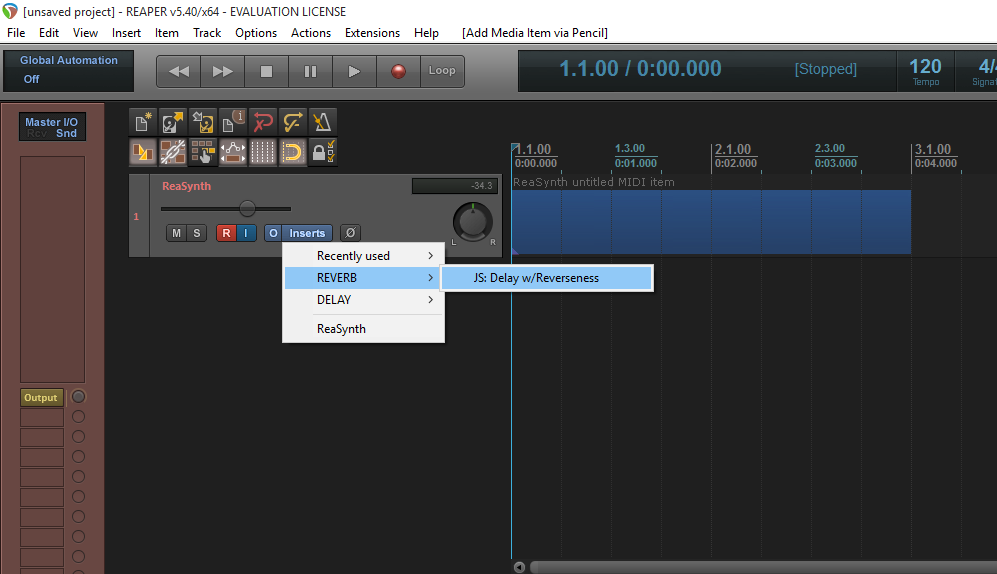Click the ReaSynth pan knob
This screenshot has height=574, width=997.
click(472, 222)
